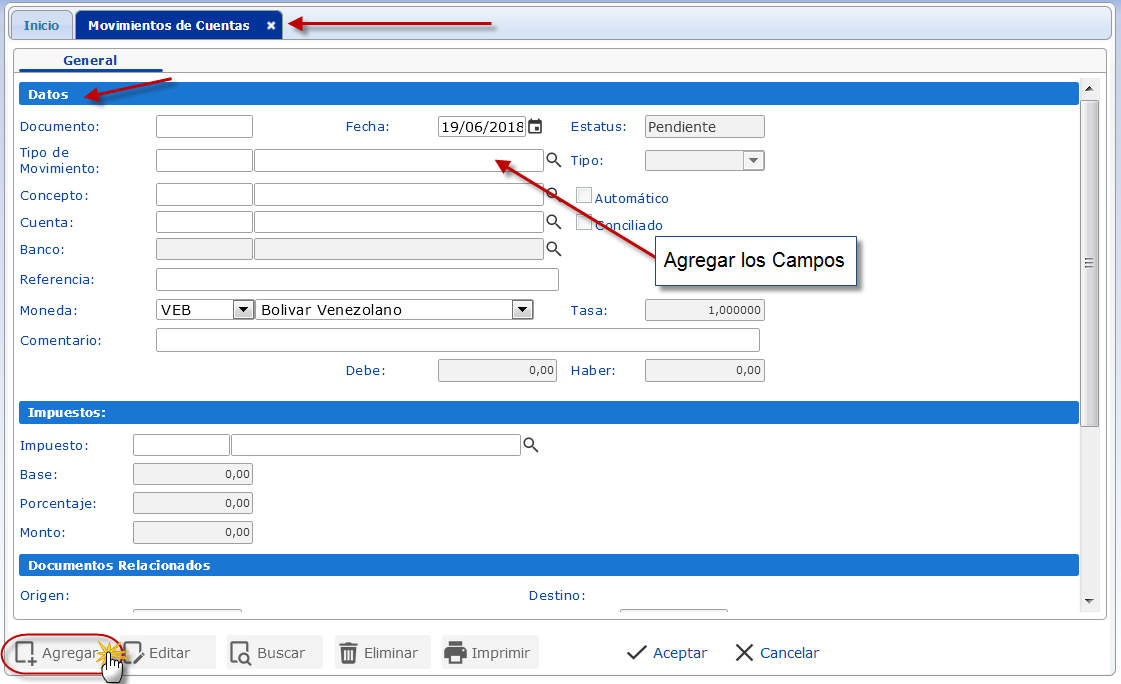This screenshot has height=684, width=1121.
Task: Confirm the form with Aceptar
Action: point(667,653)
